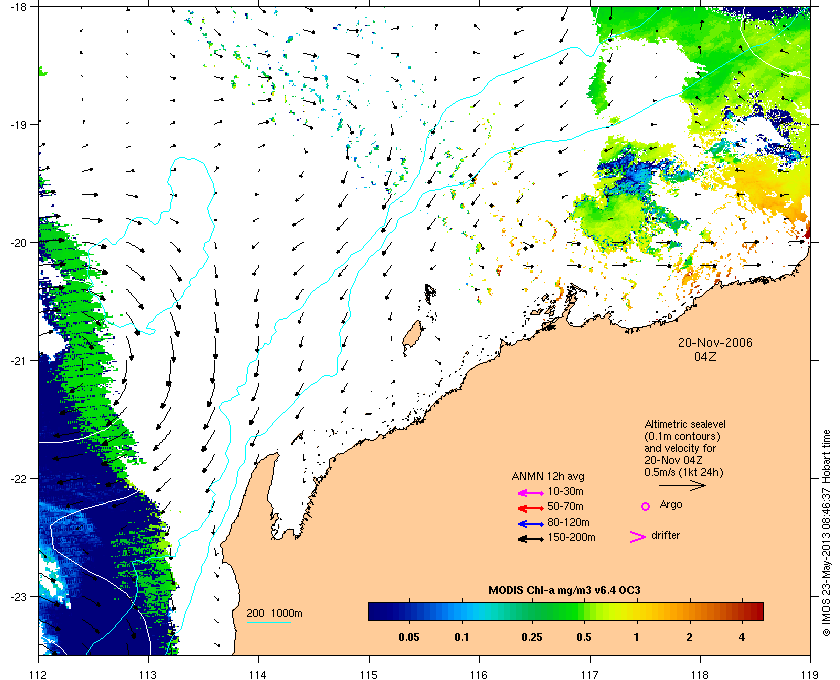Click the 'Altimetric sealevel' caption text
Viewport: 840px width, 680px height.
[685, 424]
